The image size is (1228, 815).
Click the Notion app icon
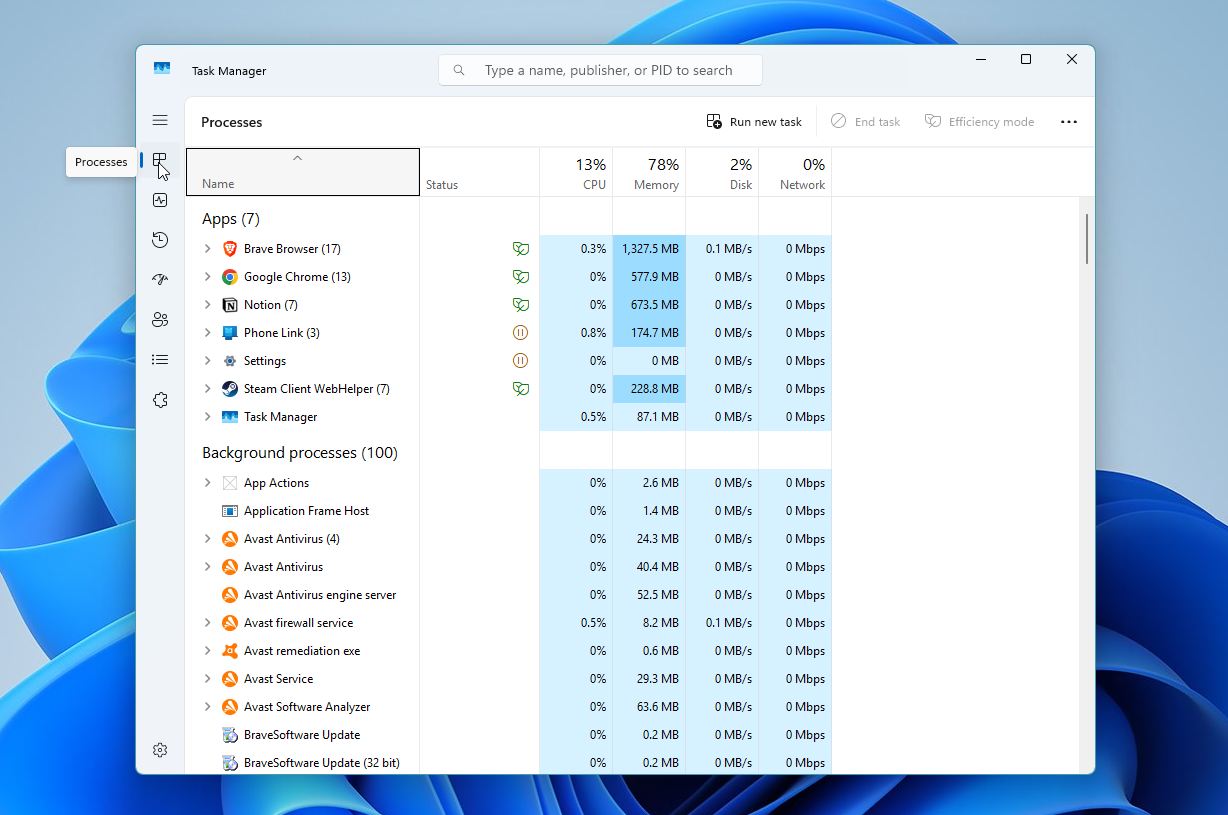coord(230,305)
